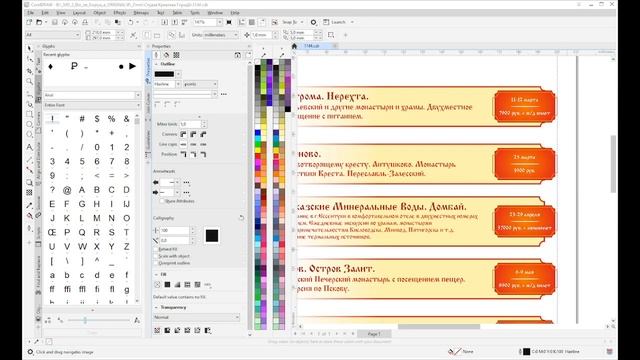Collapse the Outline section

pyautogui.click(x=156, y=64)
